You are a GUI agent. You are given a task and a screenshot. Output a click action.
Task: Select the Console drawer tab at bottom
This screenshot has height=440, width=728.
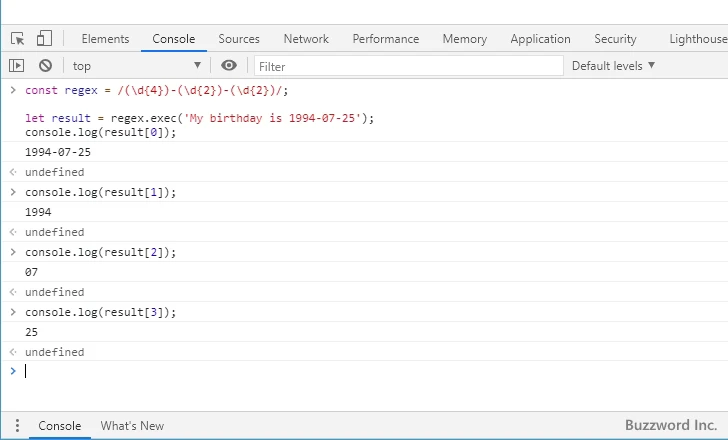(x=60, y=425)
